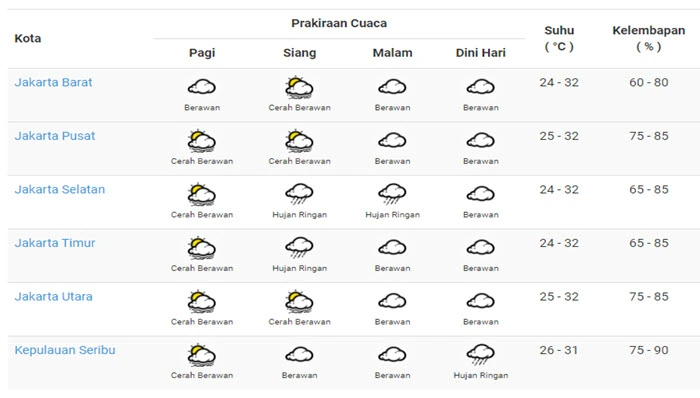Image resolution: width=700 pixels, height=398 pixels.
Task: Open the Jakarta Utara city link
Action: tap(53, 297)
